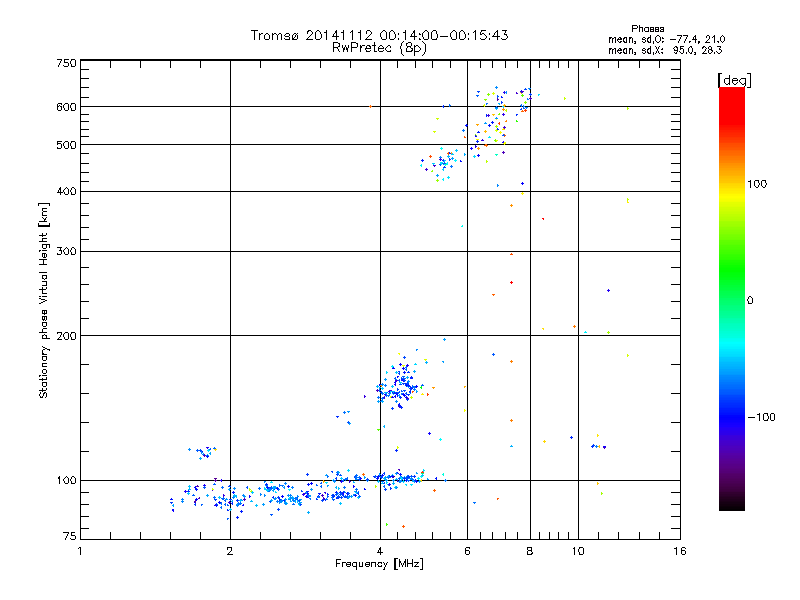Click the 4 MHz tick label
Viewport: 800px width, 600px height.
(380, 551)
